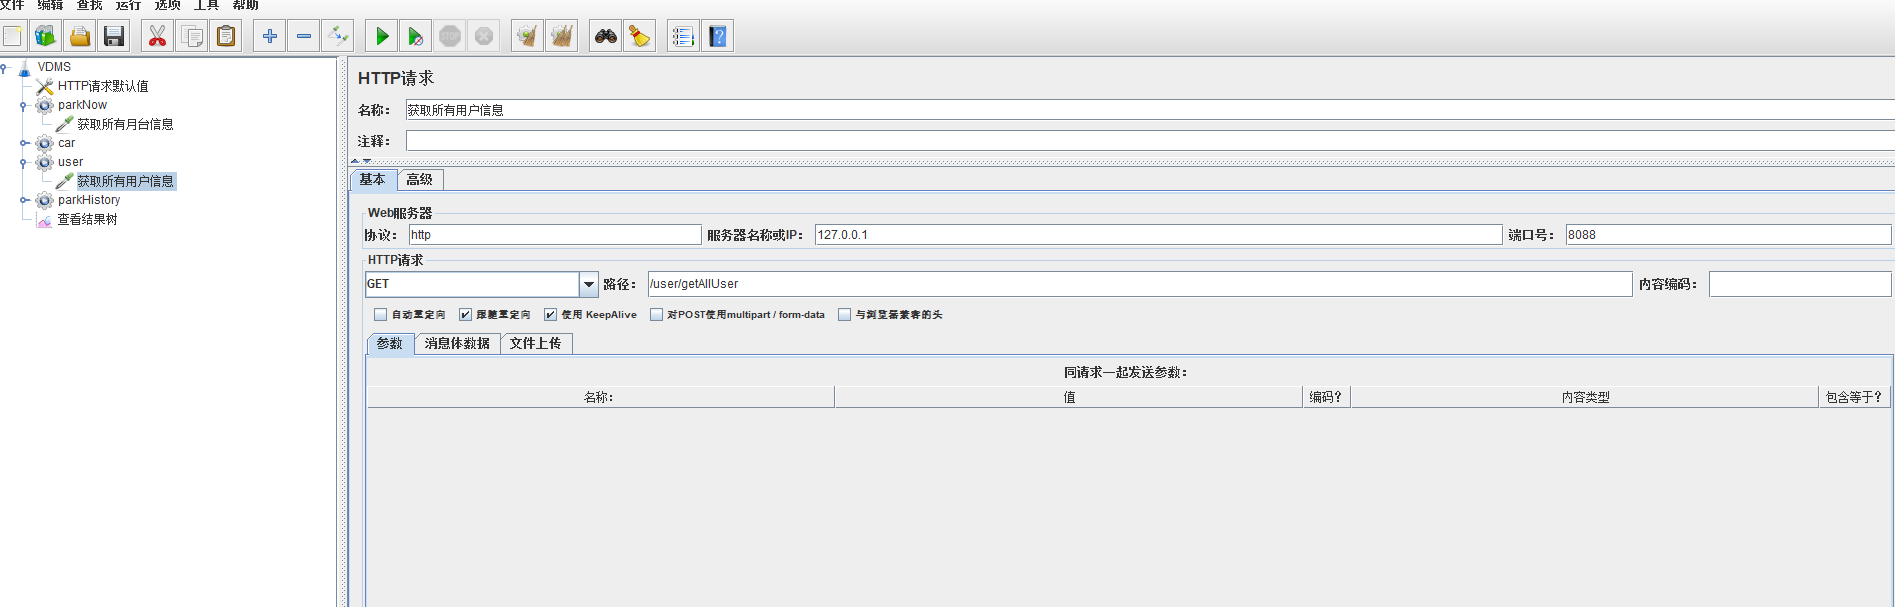Shutdown test threads with grey X icon
1895x607 pixels.
point(484,36)
